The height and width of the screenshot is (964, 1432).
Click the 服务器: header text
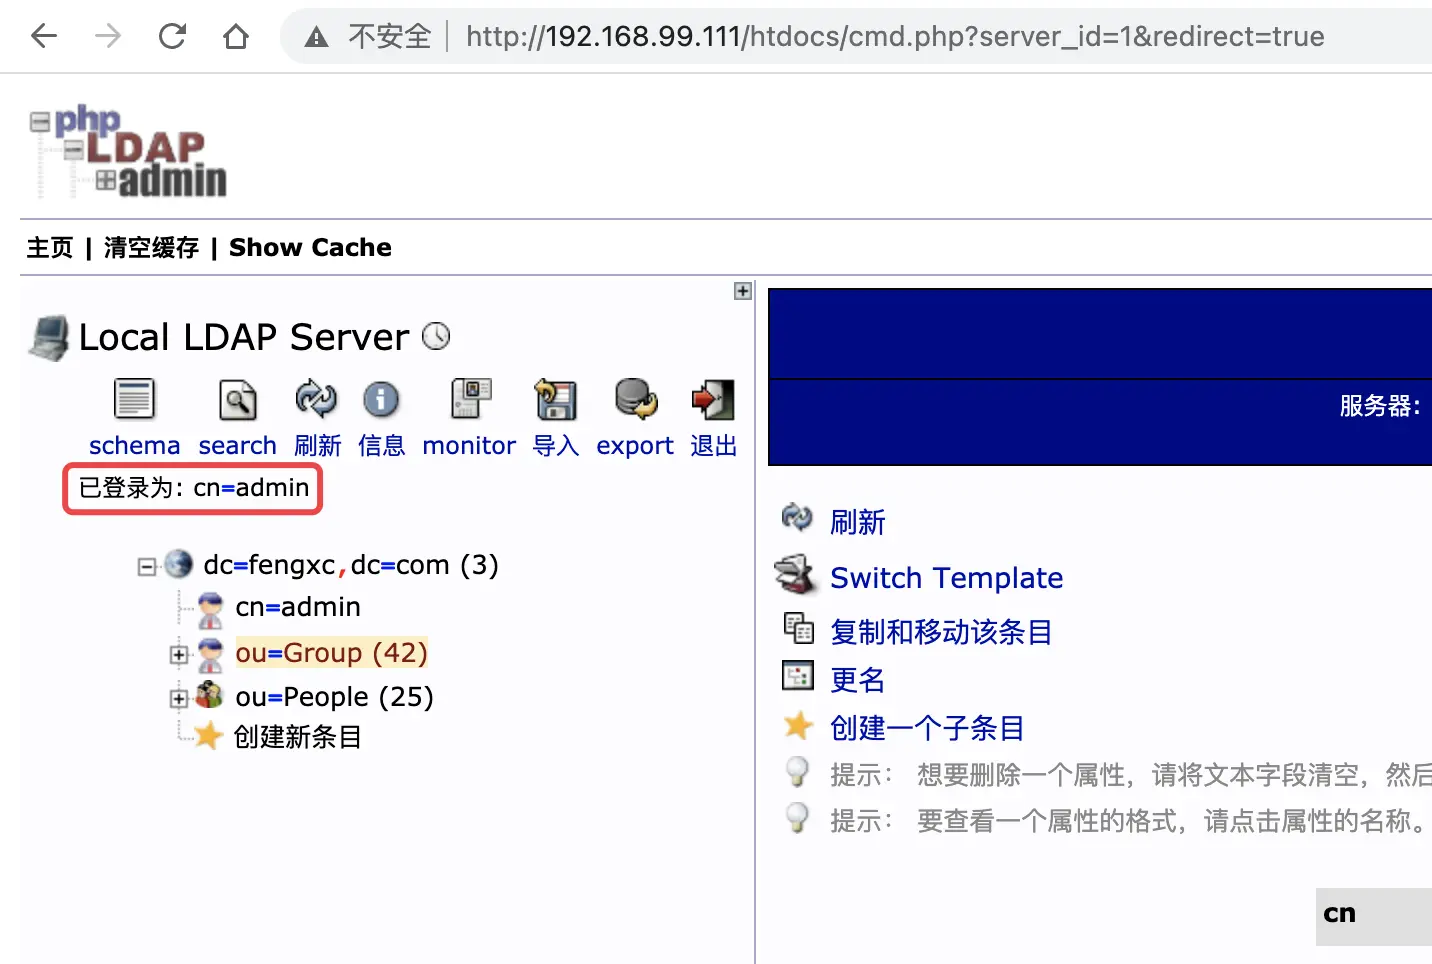click(x=1380, y=406)
